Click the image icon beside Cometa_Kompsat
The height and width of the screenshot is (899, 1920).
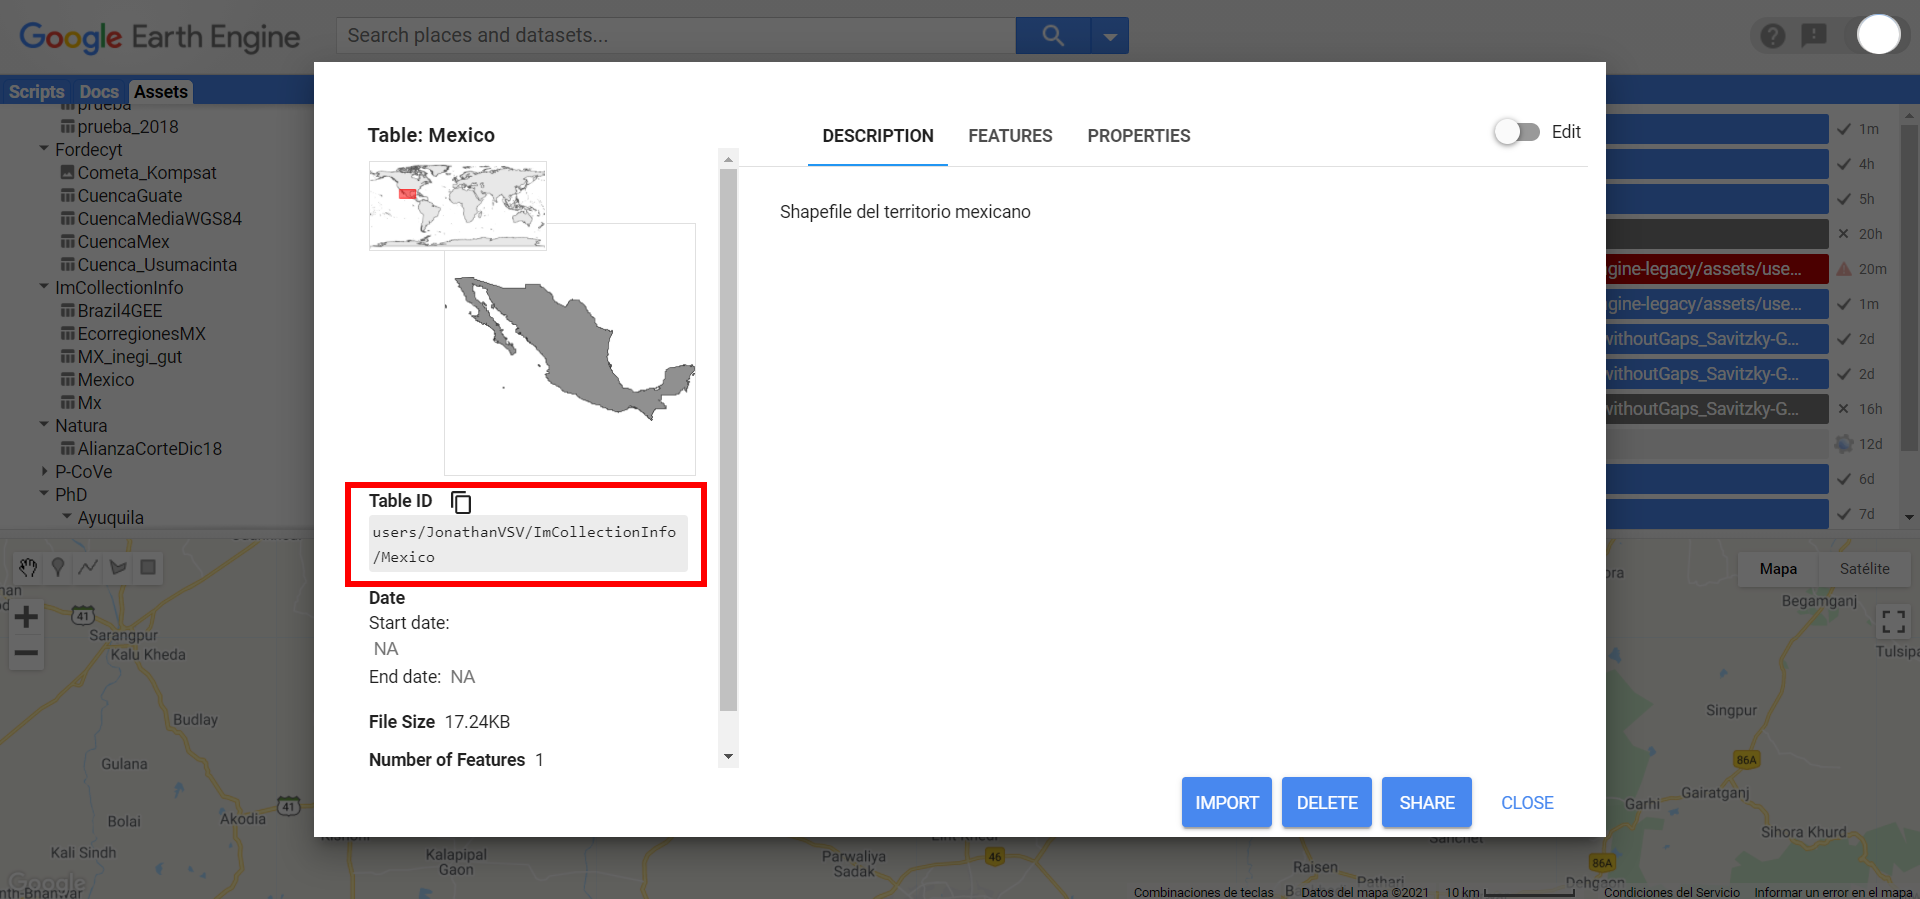(x=68, y=172)
